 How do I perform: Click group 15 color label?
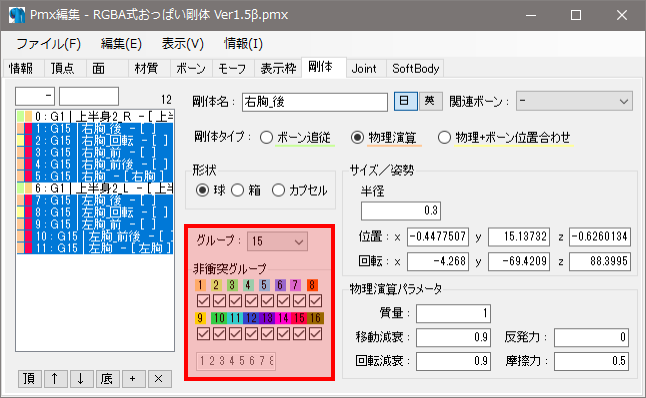click(300, 318)
